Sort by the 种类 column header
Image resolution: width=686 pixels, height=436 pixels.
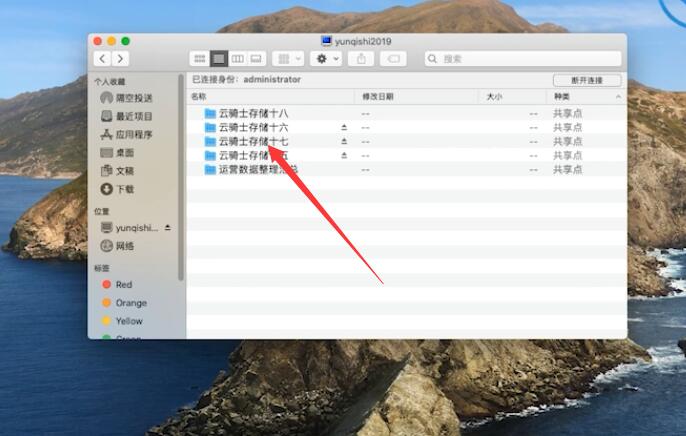pyautogui.click(x=587, y=97)
